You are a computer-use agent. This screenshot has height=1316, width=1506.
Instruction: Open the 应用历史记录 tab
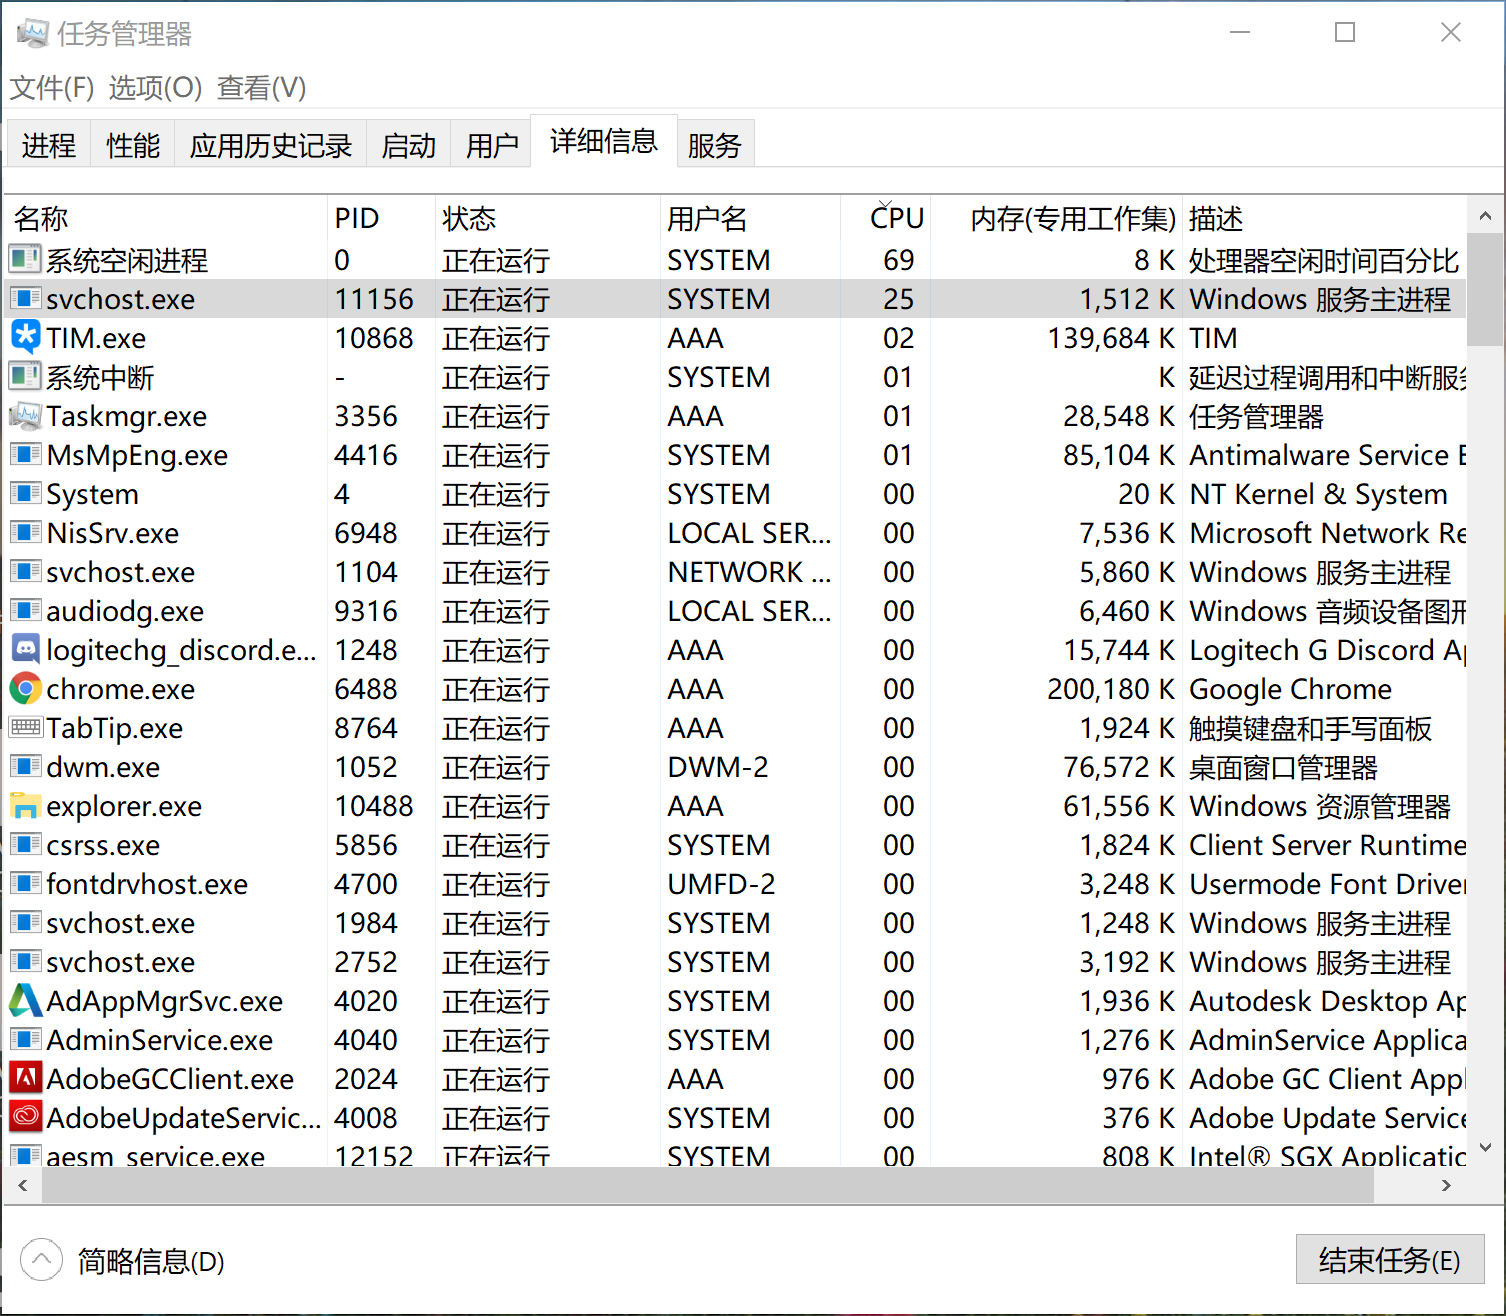271,145
